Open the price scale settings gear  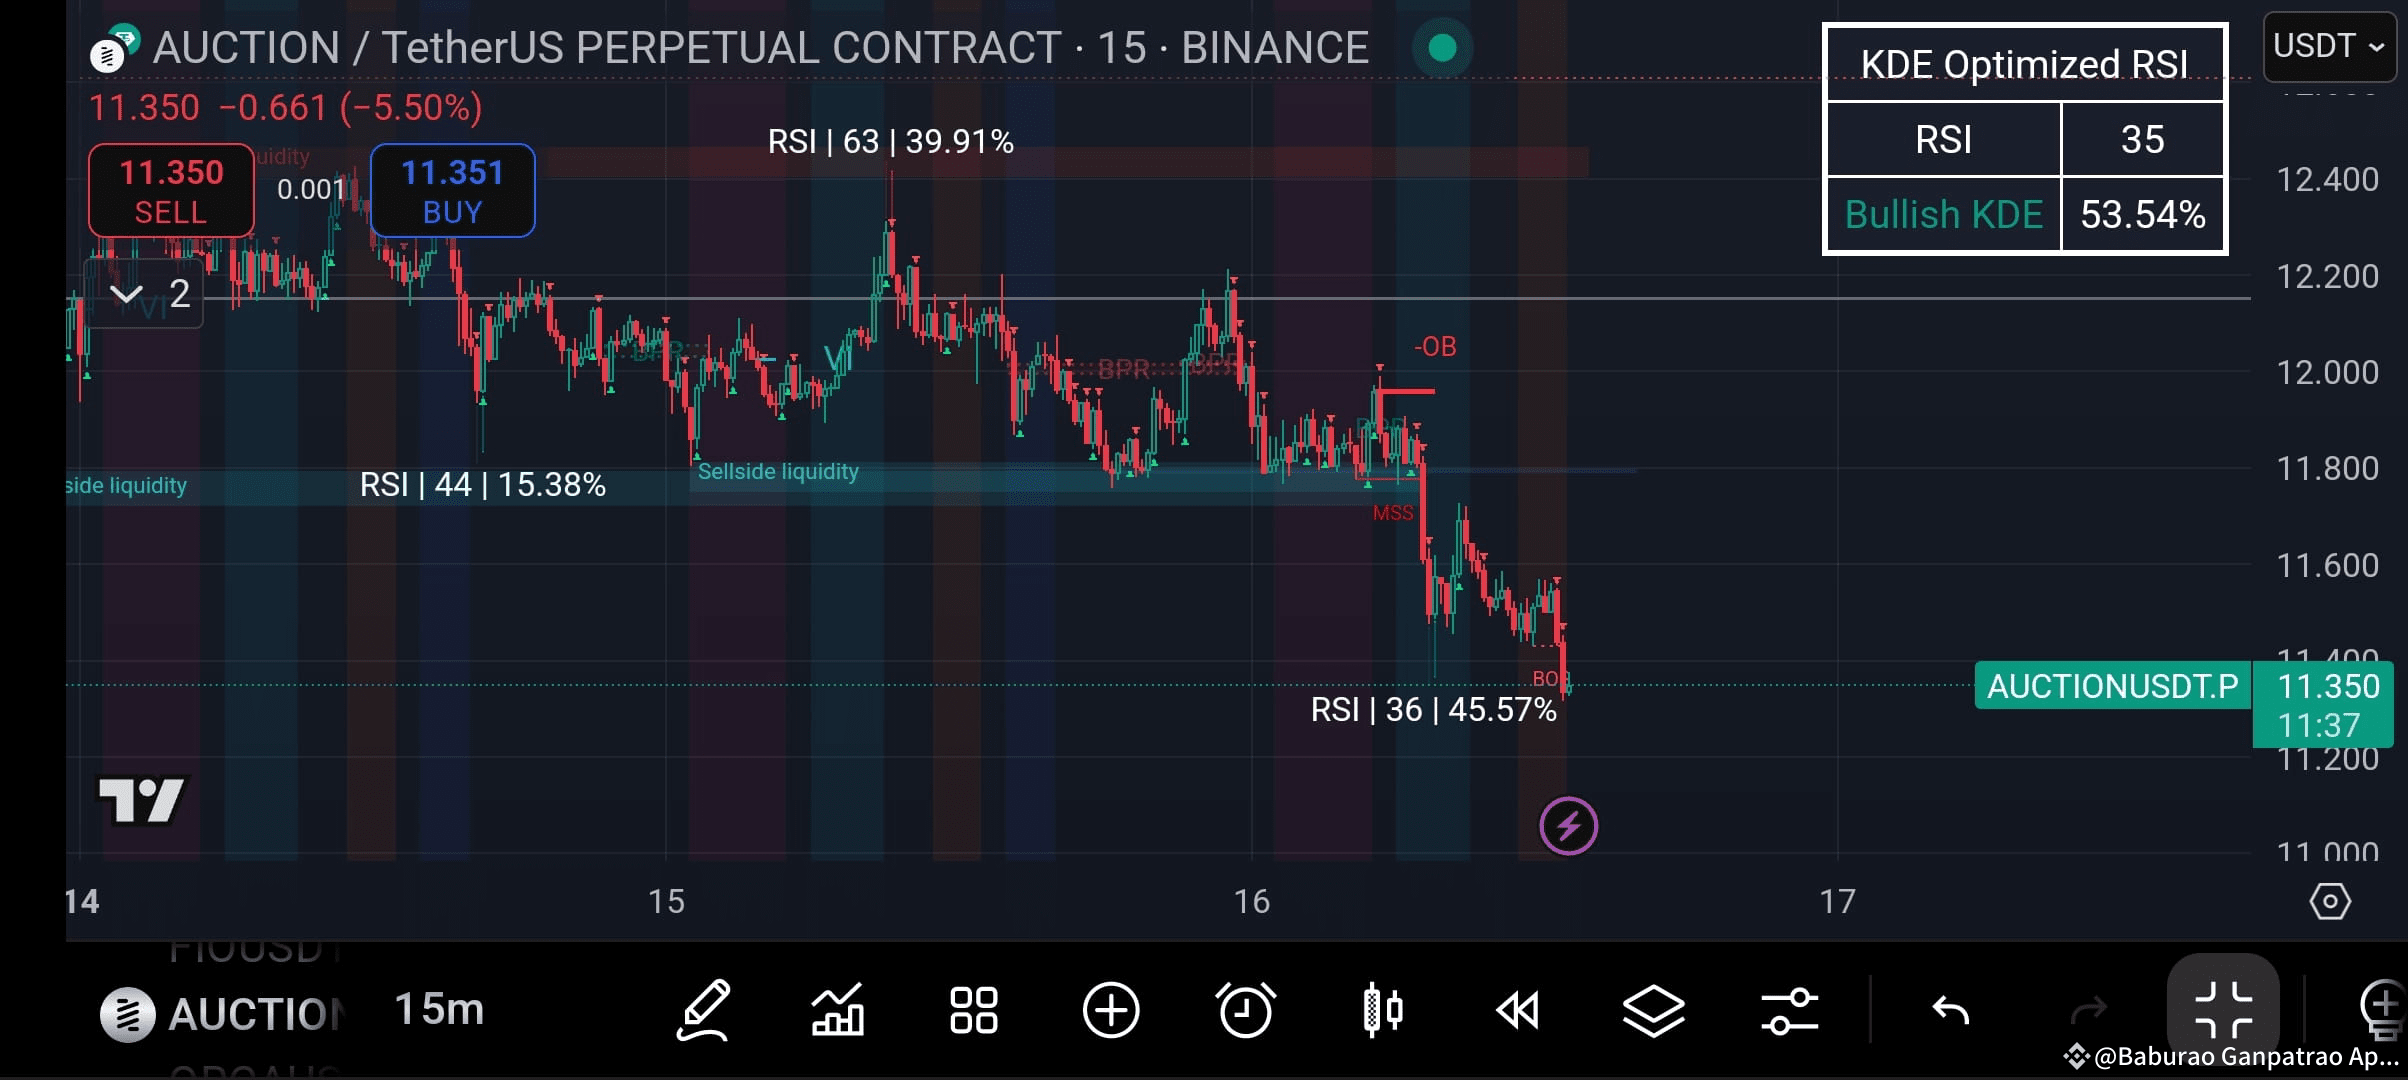[2331, 901]
